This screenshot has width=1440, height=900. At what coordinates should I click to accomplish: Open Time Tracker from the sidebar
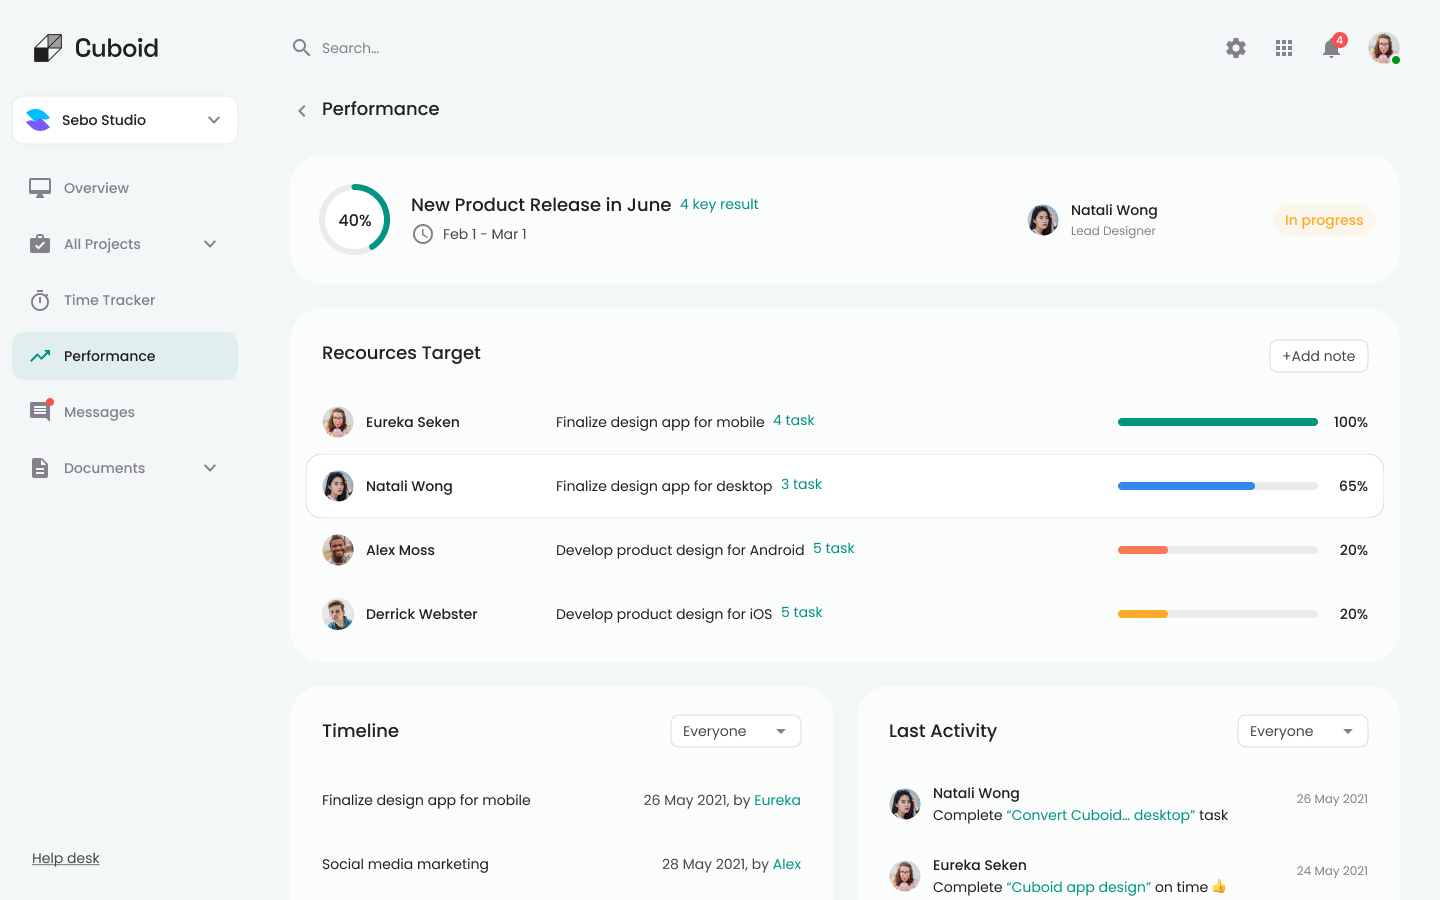pyautogui.click(x=109, y=300)
